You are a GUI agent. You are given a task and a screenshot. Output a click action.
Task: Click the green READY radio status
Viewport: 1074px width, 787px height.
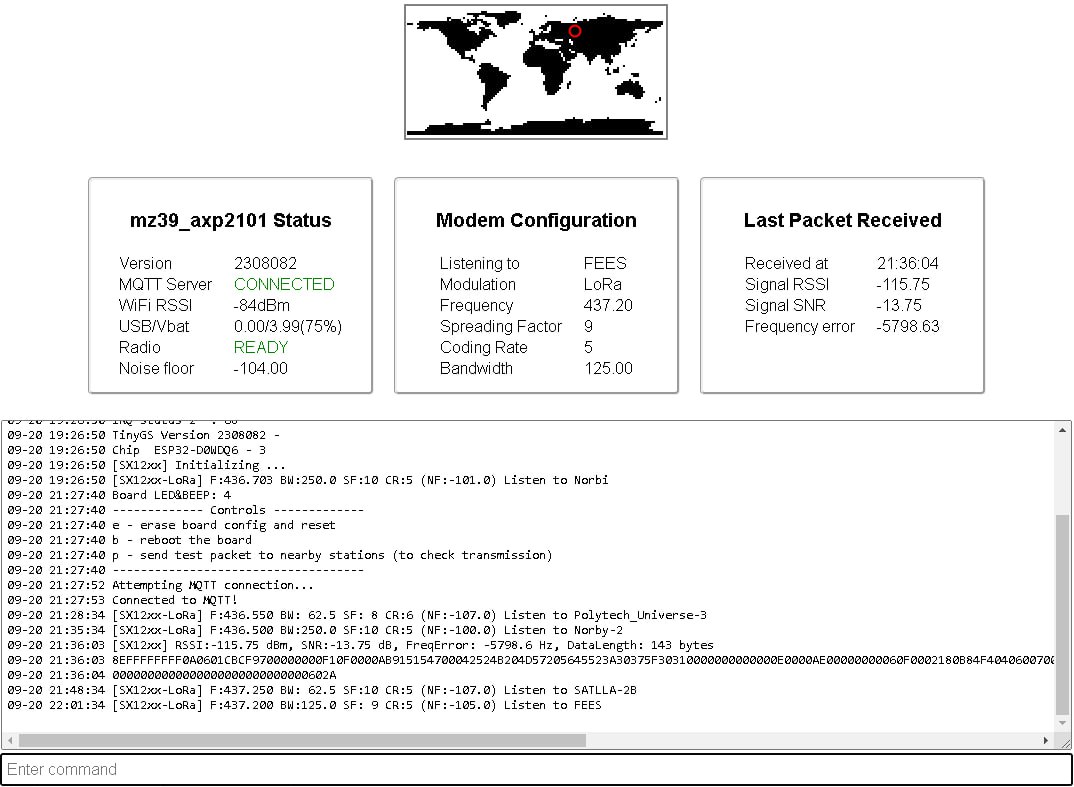(x=260, y=347)
